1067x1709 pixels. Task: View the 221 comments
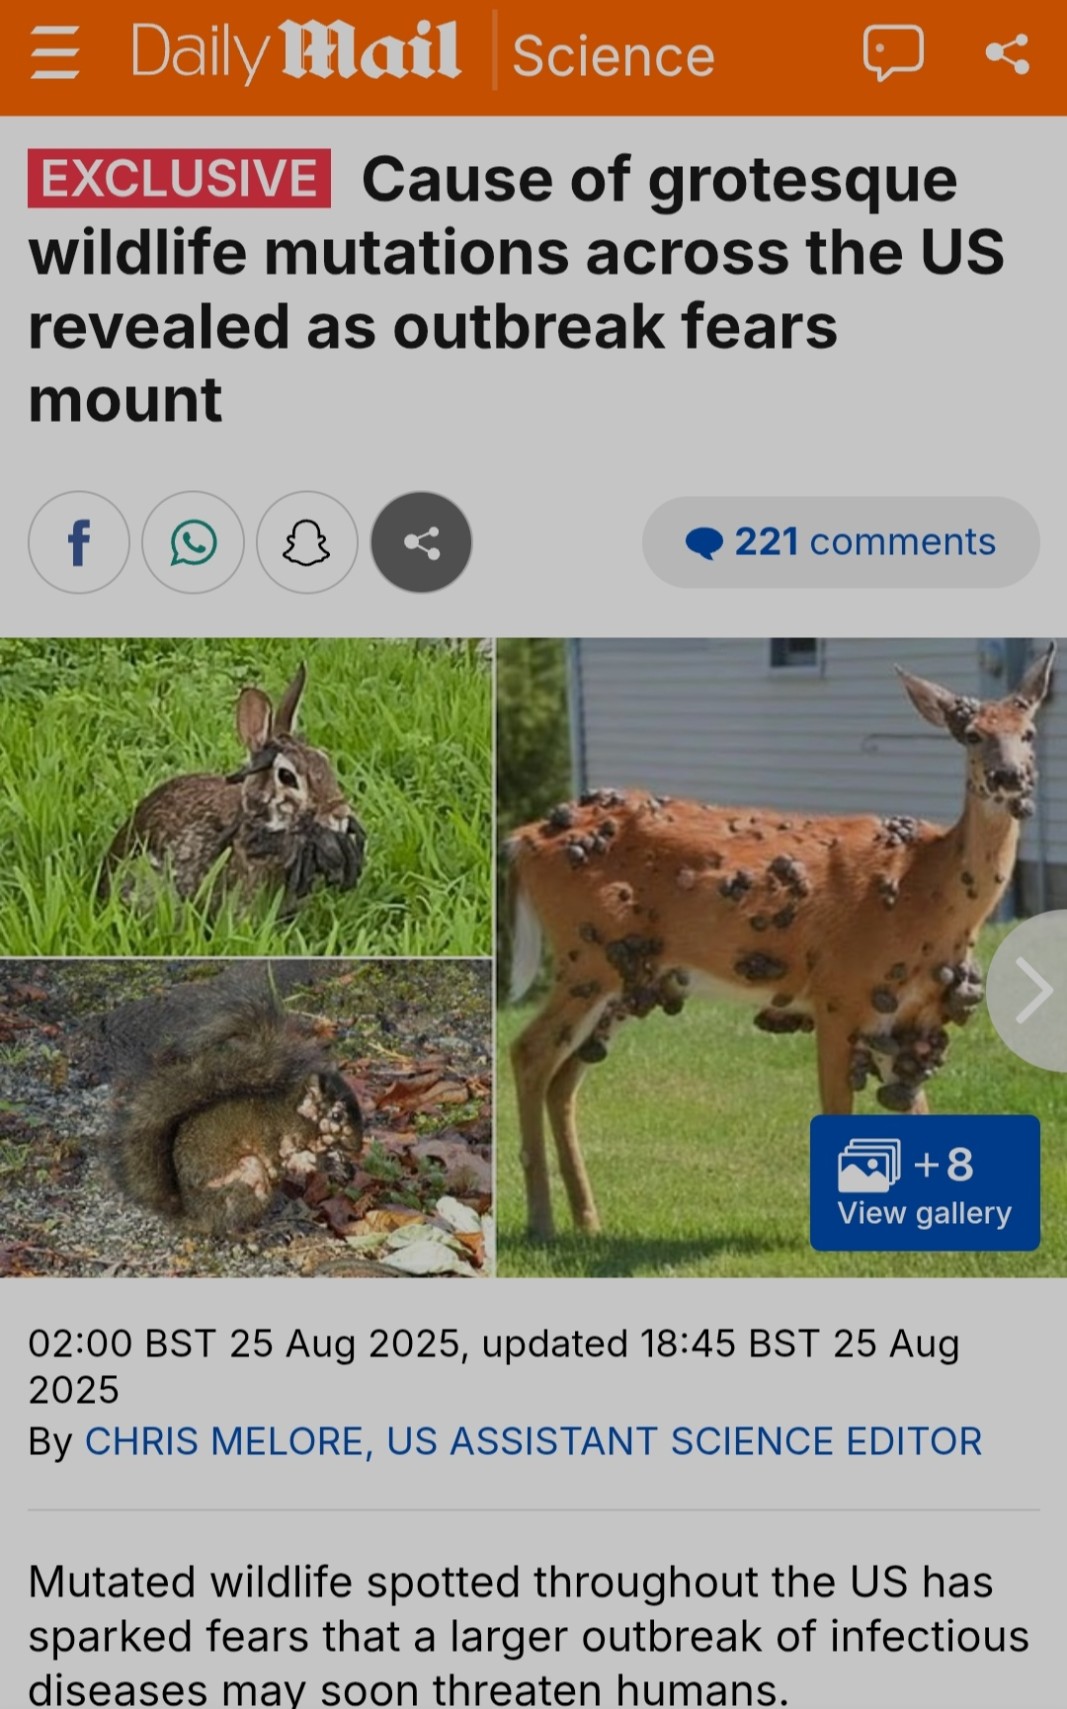841,542
